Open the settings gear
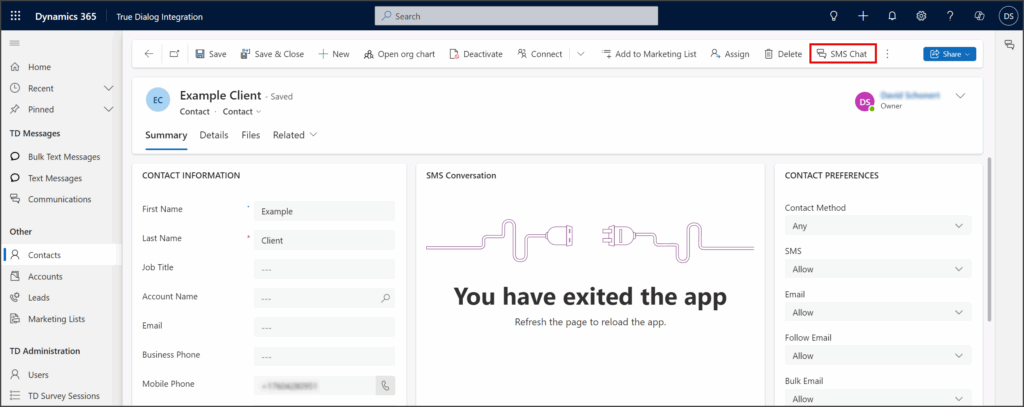Viewport: 1024px width, 407px height. point(921,16)
